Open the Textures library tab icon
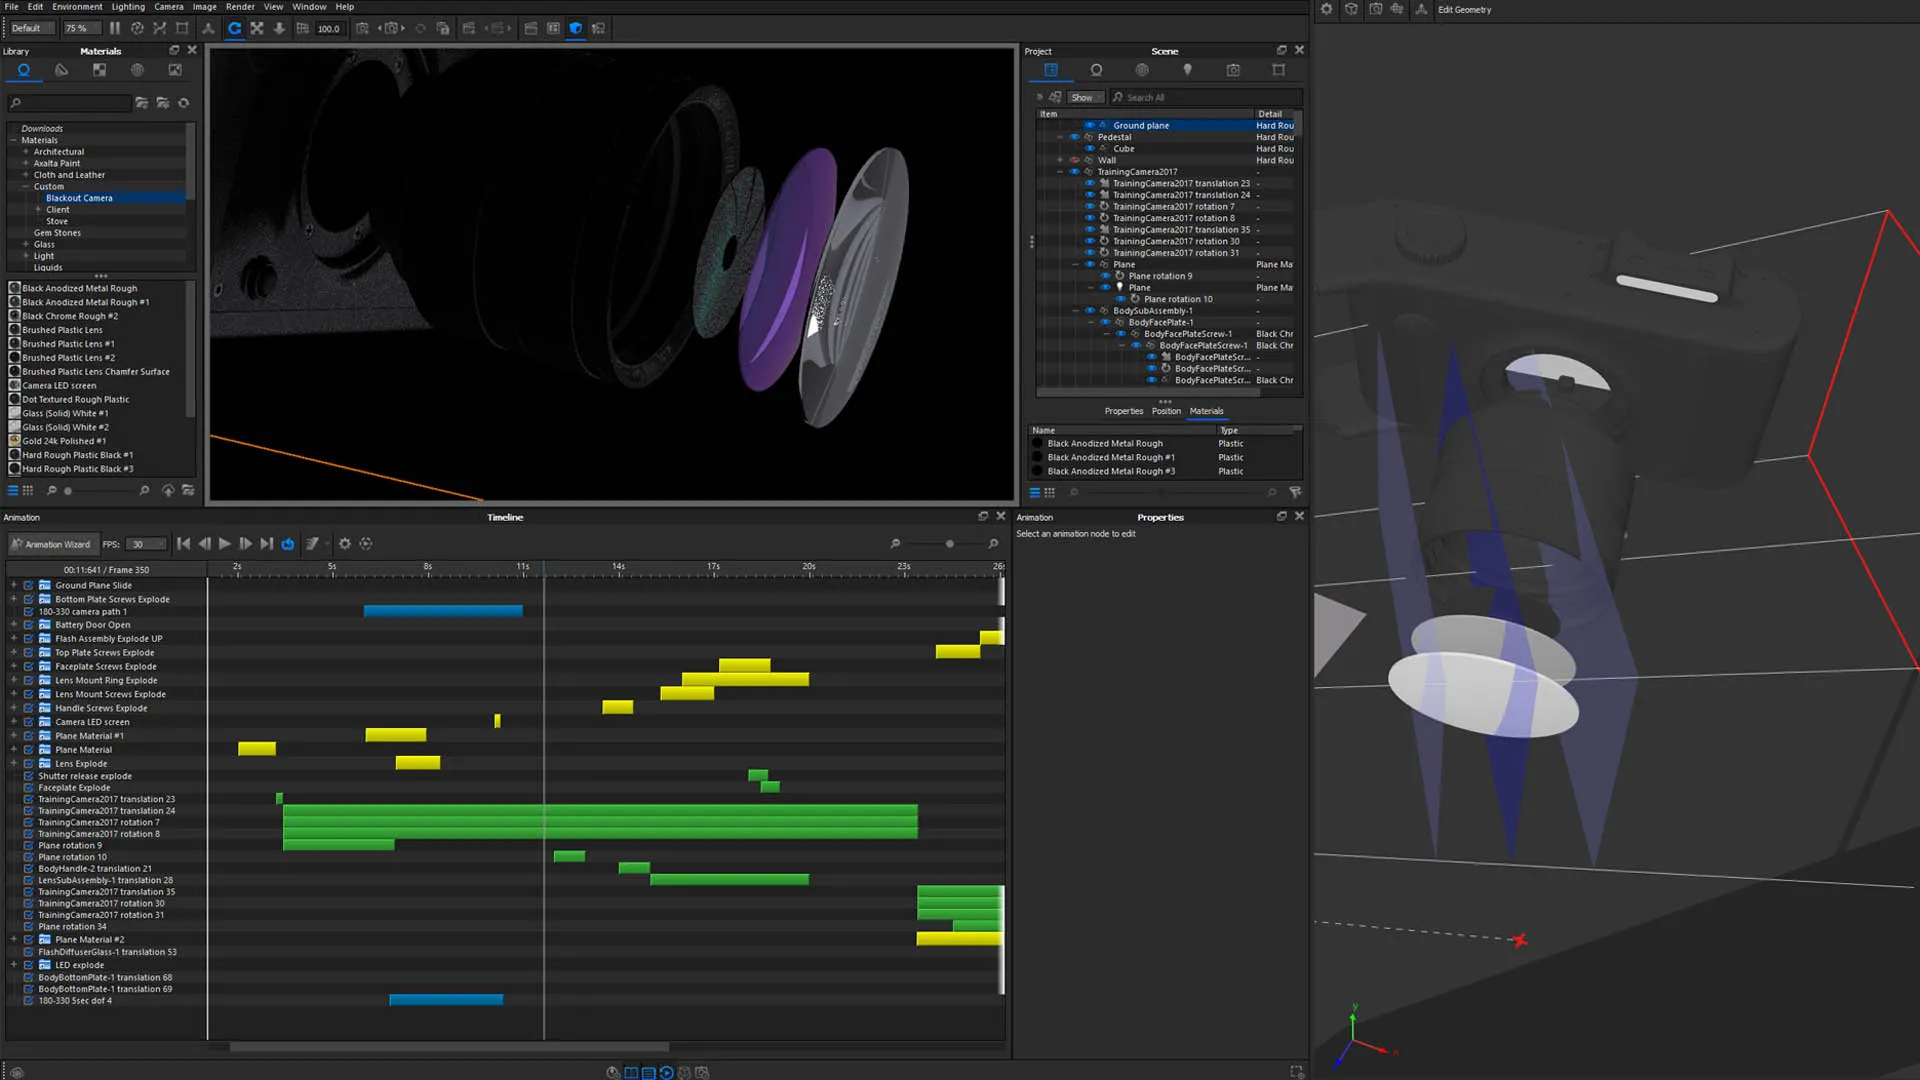 click(x=99, y=70)
